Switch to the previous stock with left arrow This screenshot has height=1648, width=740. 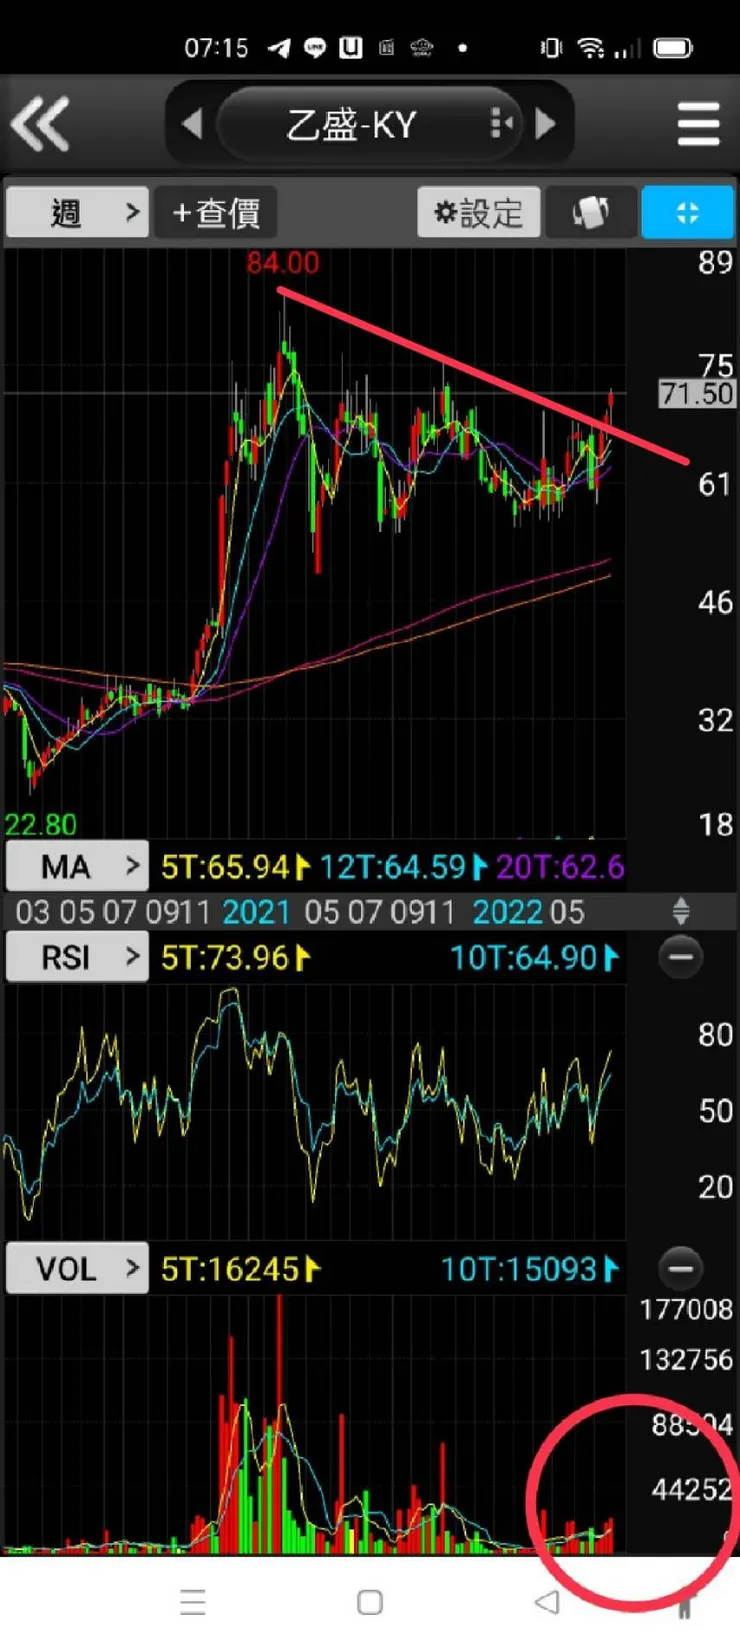coord(192,124)
